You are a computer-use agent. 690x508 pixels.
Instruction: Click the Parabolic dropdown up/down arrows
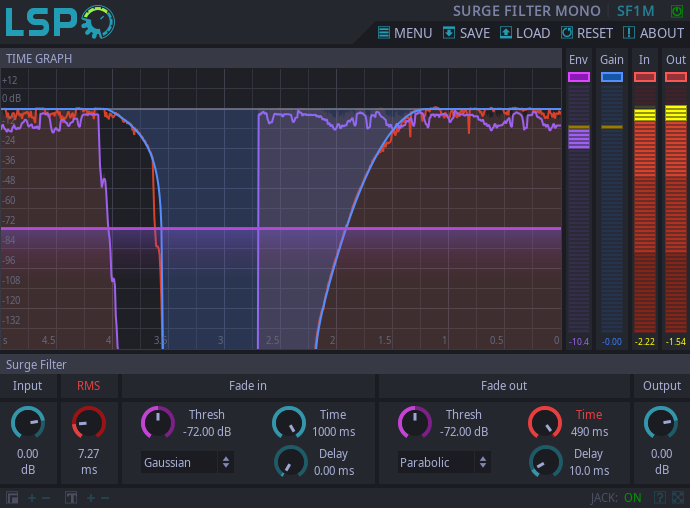pos(483,462)
